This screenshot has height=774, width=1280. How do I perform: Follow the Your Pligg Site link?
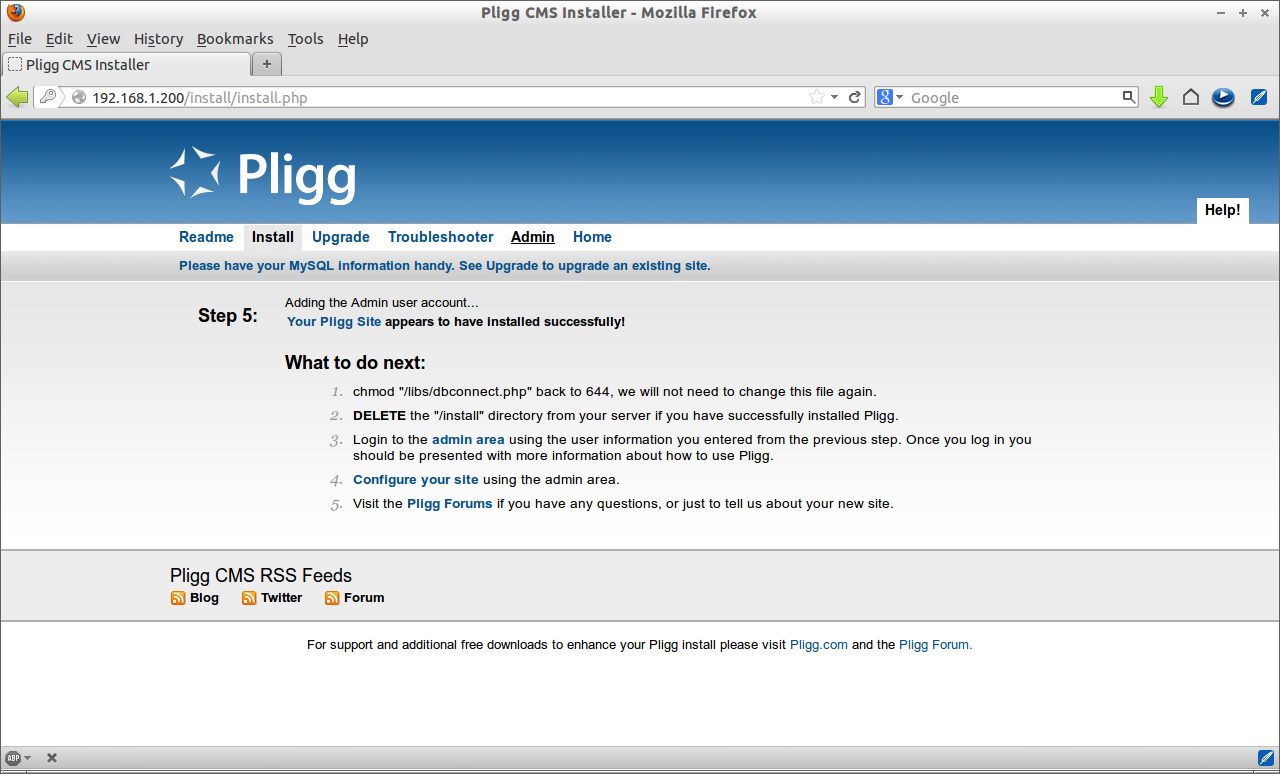point(334,322)
